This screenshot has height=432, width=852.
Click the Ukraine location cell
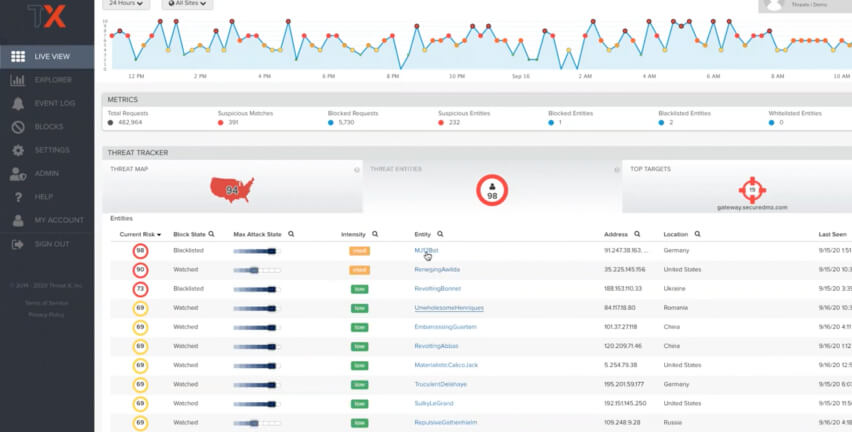coord(674,289)
